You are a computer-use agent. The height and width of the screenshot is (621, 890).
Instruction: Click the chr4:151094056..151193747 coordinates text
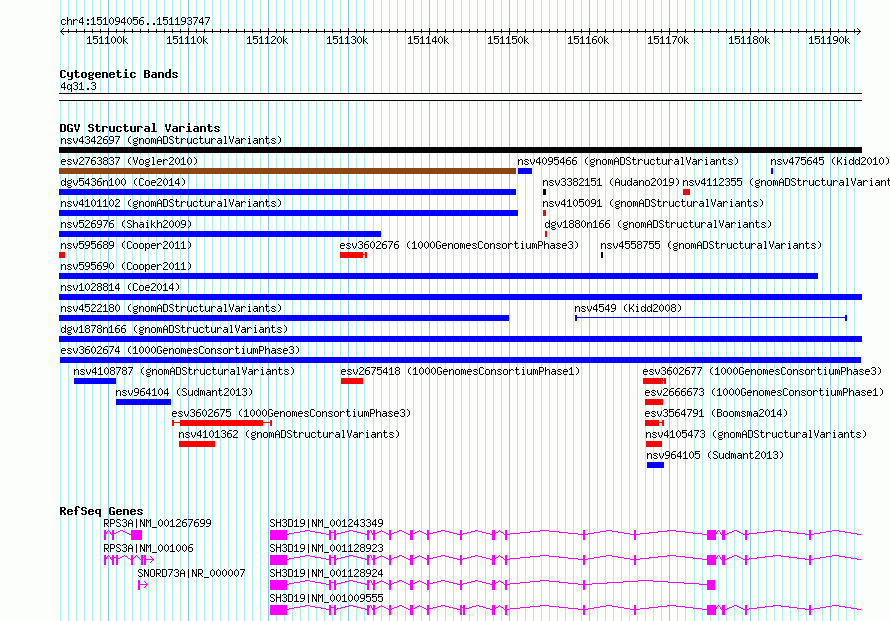tap(135, 21)
